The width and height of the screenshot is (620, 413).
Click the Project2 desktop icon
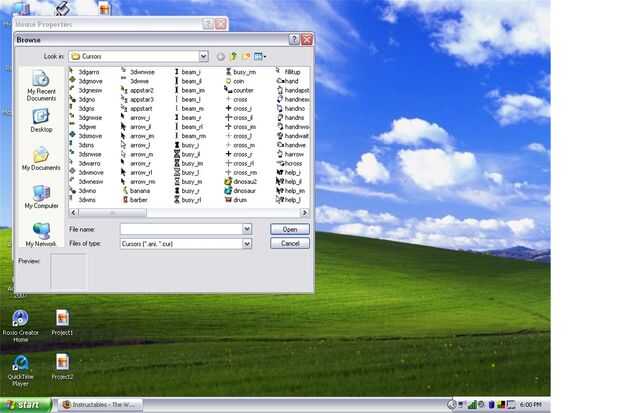point(62,367)
